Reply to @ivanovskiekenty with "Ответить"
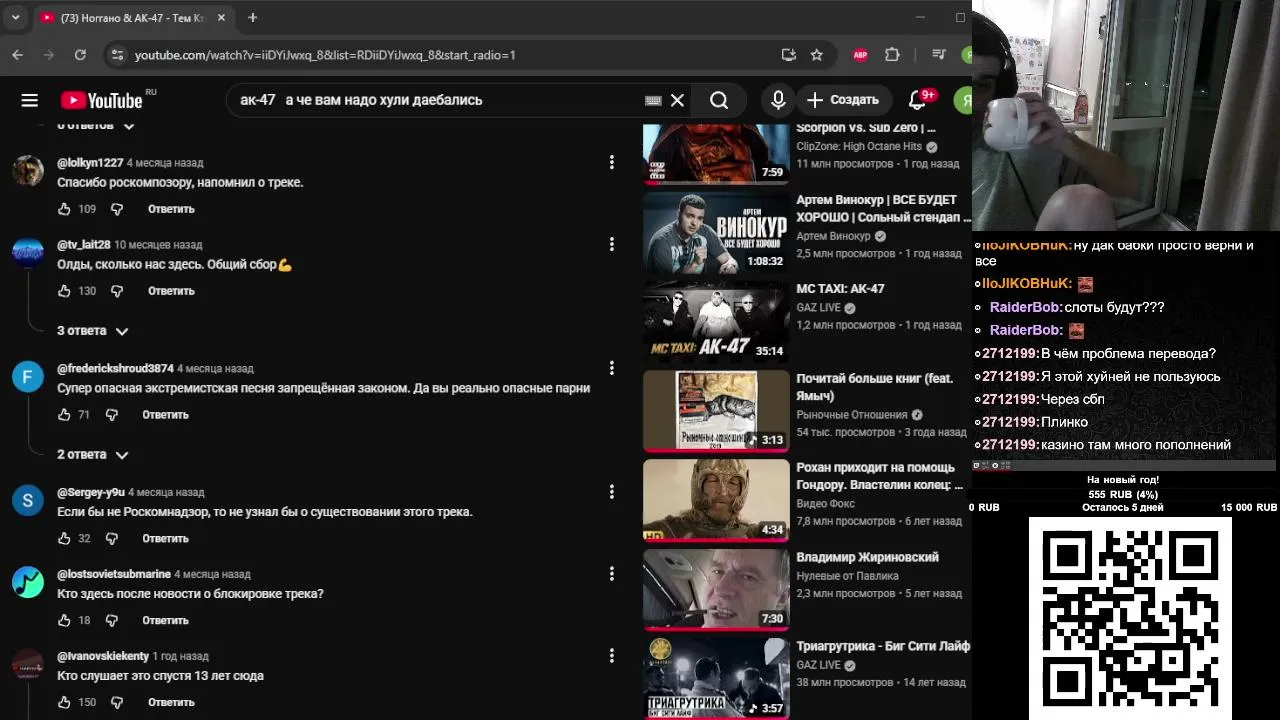 [x=171, y=702]
